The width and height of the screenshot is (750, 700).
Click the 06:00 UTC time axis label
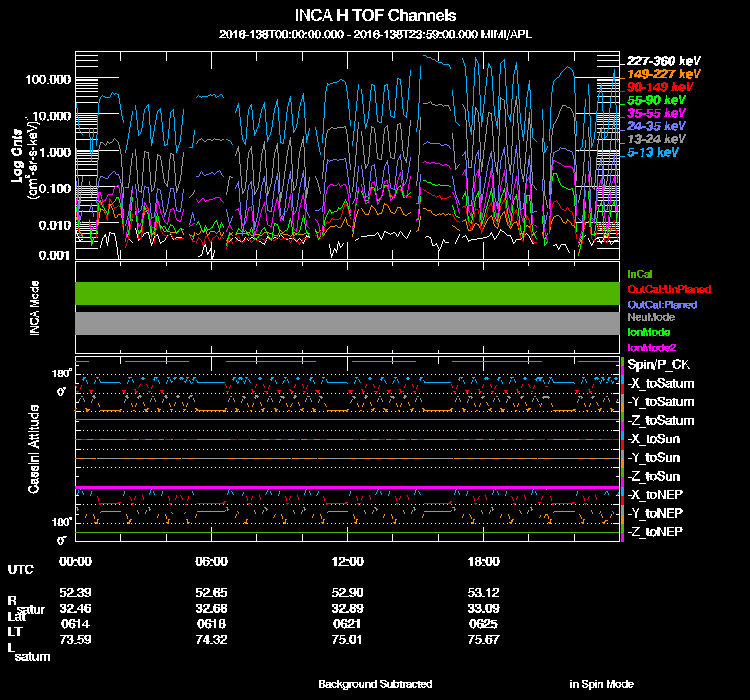click(x=212, y=561)
